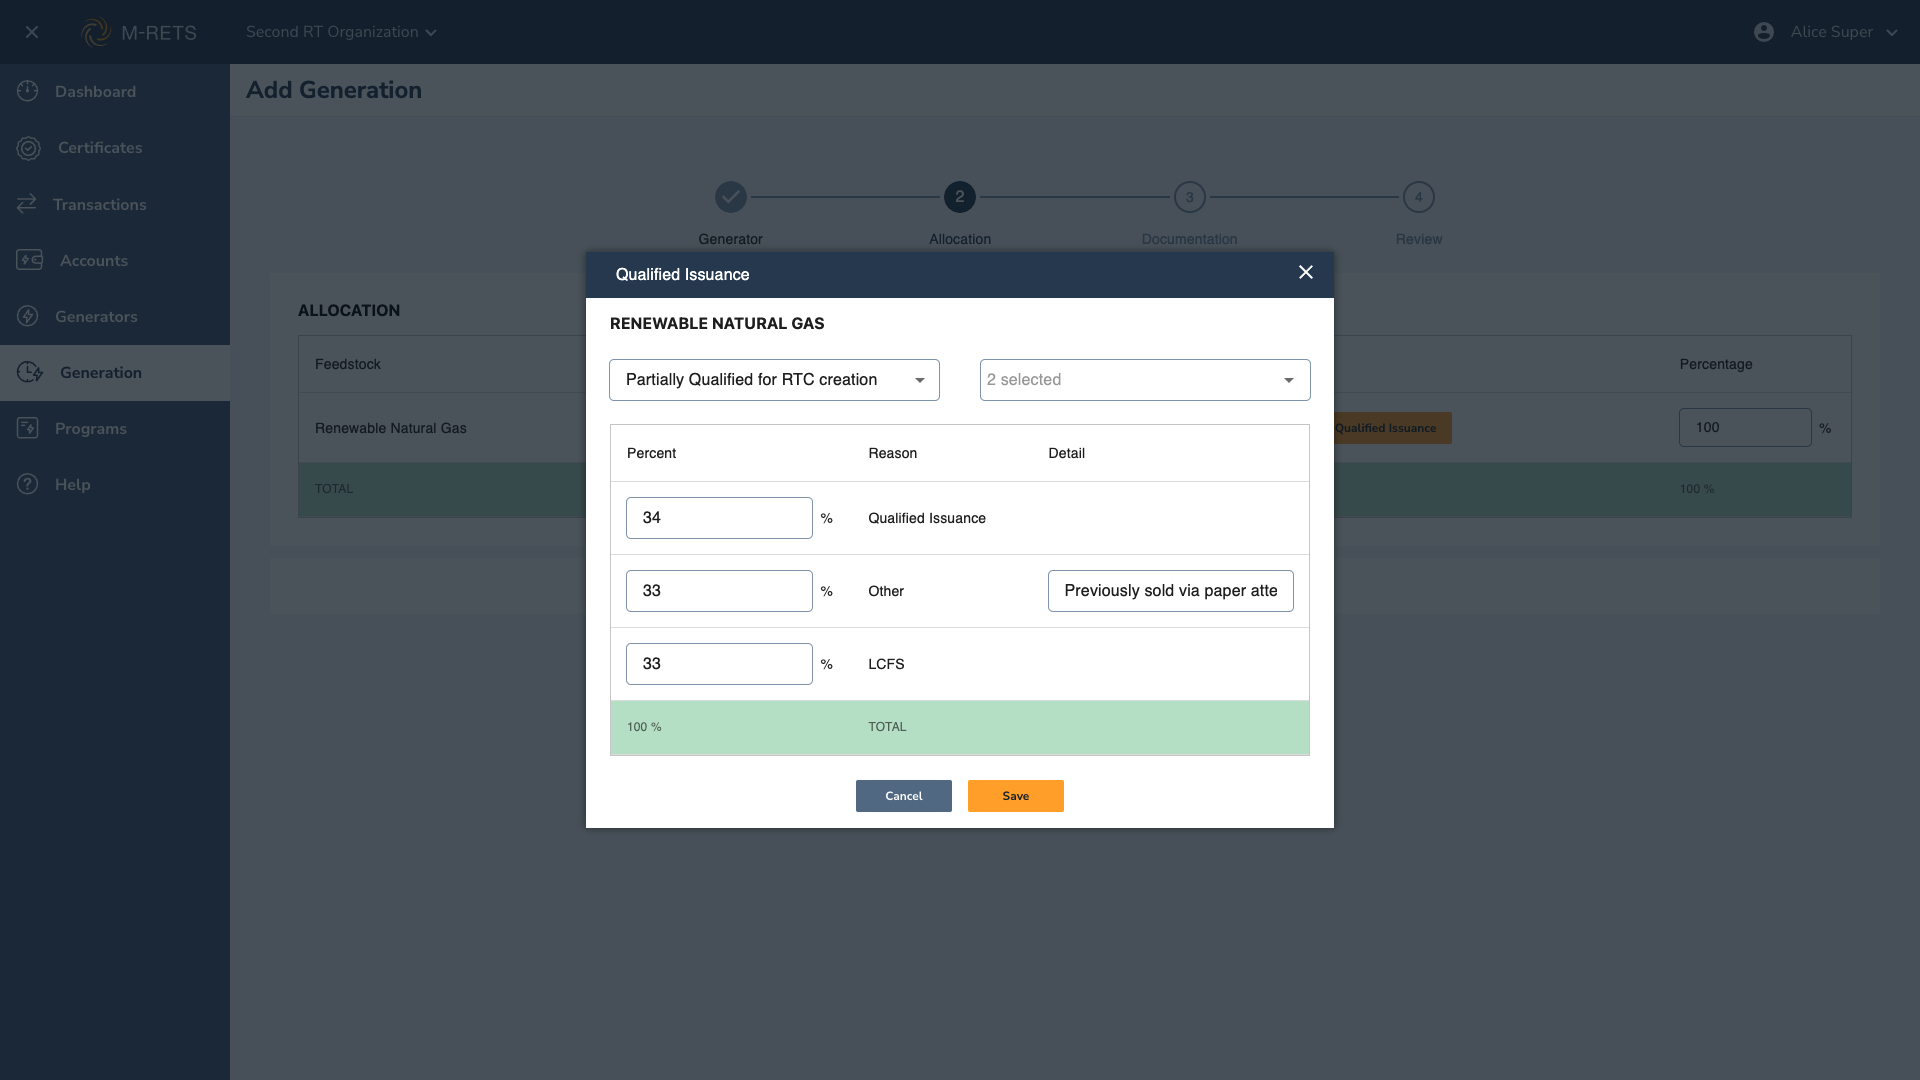Collapse sidebar with top-left X icon
The width and height of the screenshot is (1920, 1080).
[32, 32]
